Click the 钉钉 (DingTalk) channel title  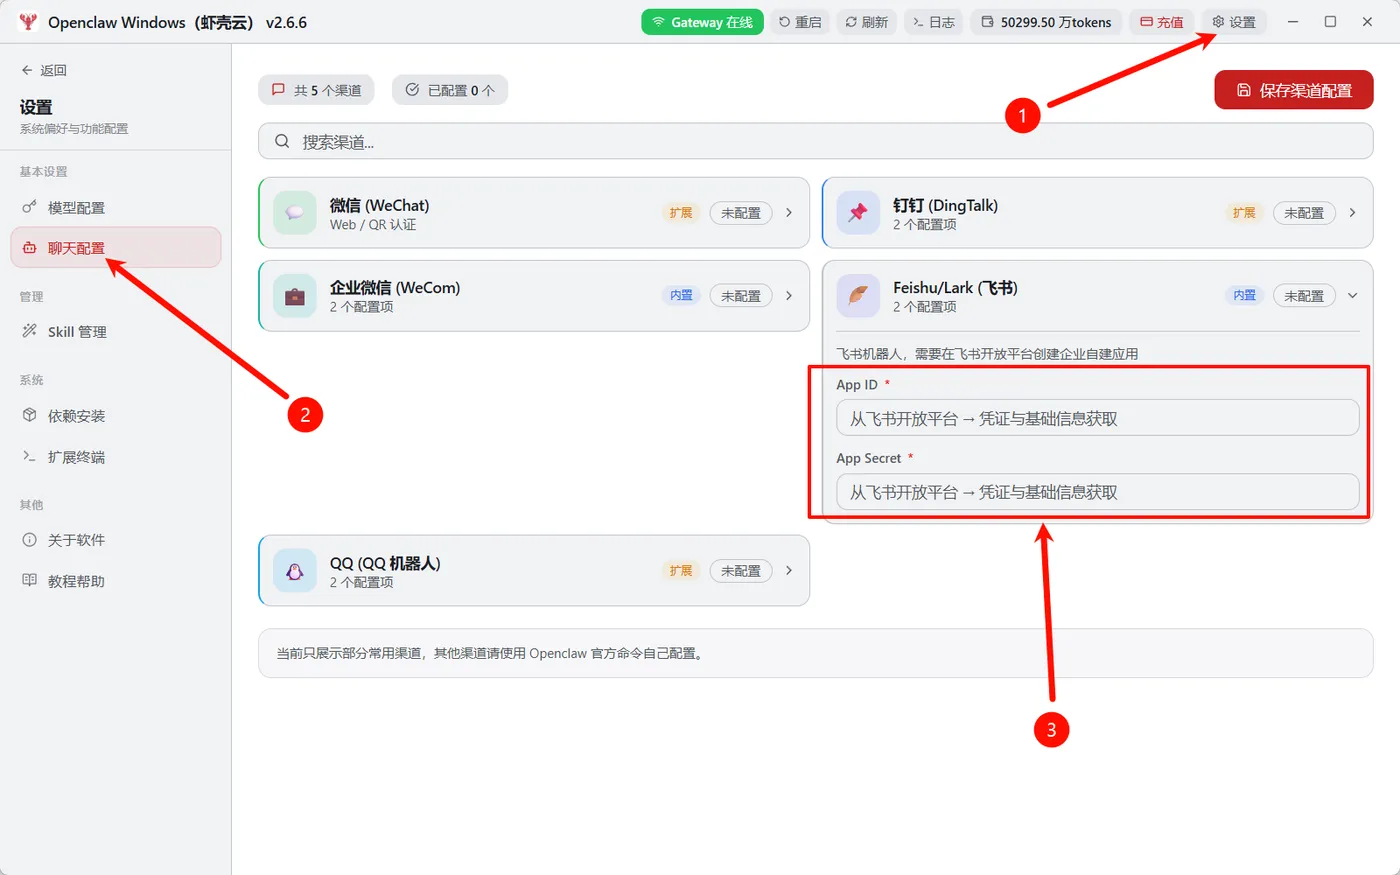pyautogui.click(x=945, y=205)
